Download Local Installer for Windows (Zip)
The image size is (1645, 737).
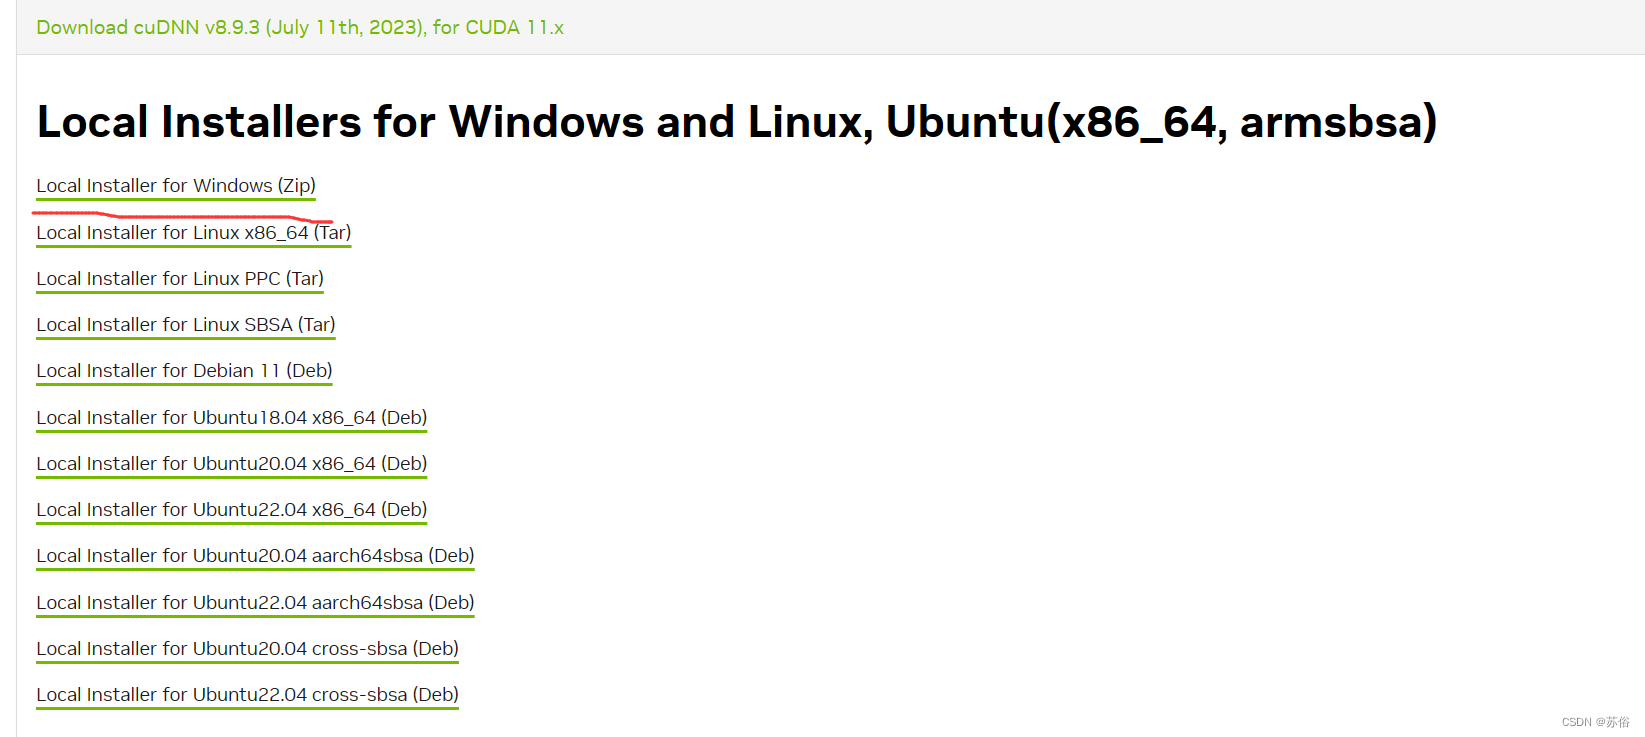point(175,185)
